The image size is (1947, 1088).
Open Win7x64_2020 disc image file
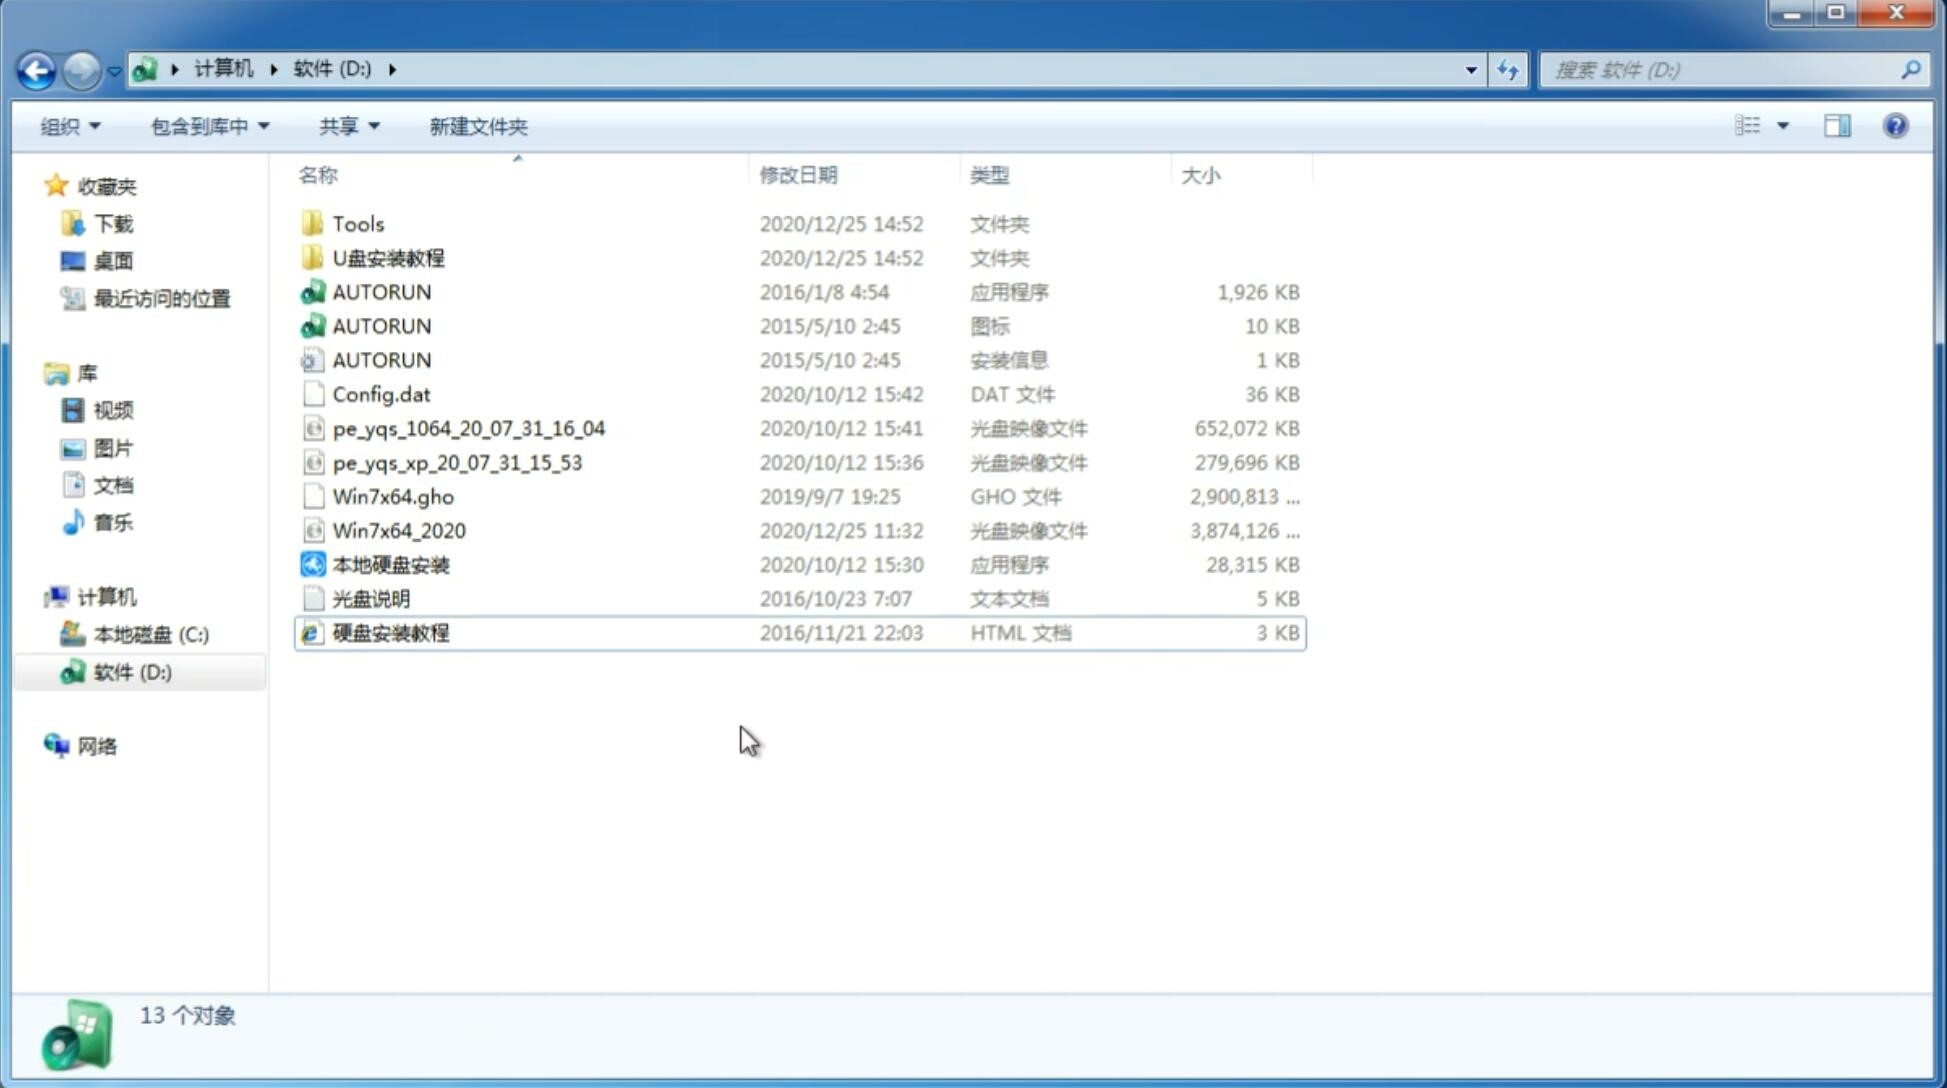coord(397,531)
